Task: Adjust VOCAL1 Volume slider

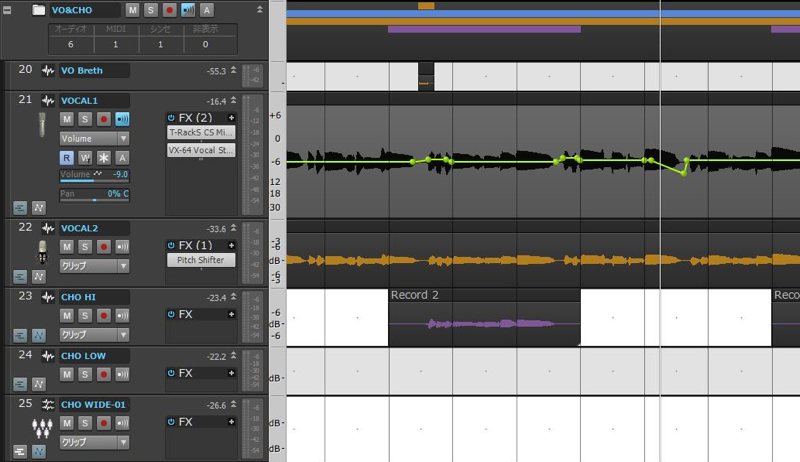Action: point(94,175)
